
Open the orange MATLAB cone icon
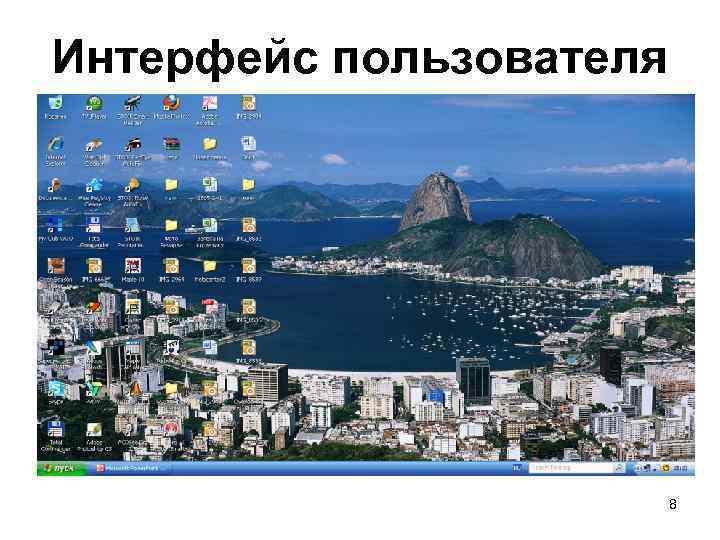tap(134, 389)
